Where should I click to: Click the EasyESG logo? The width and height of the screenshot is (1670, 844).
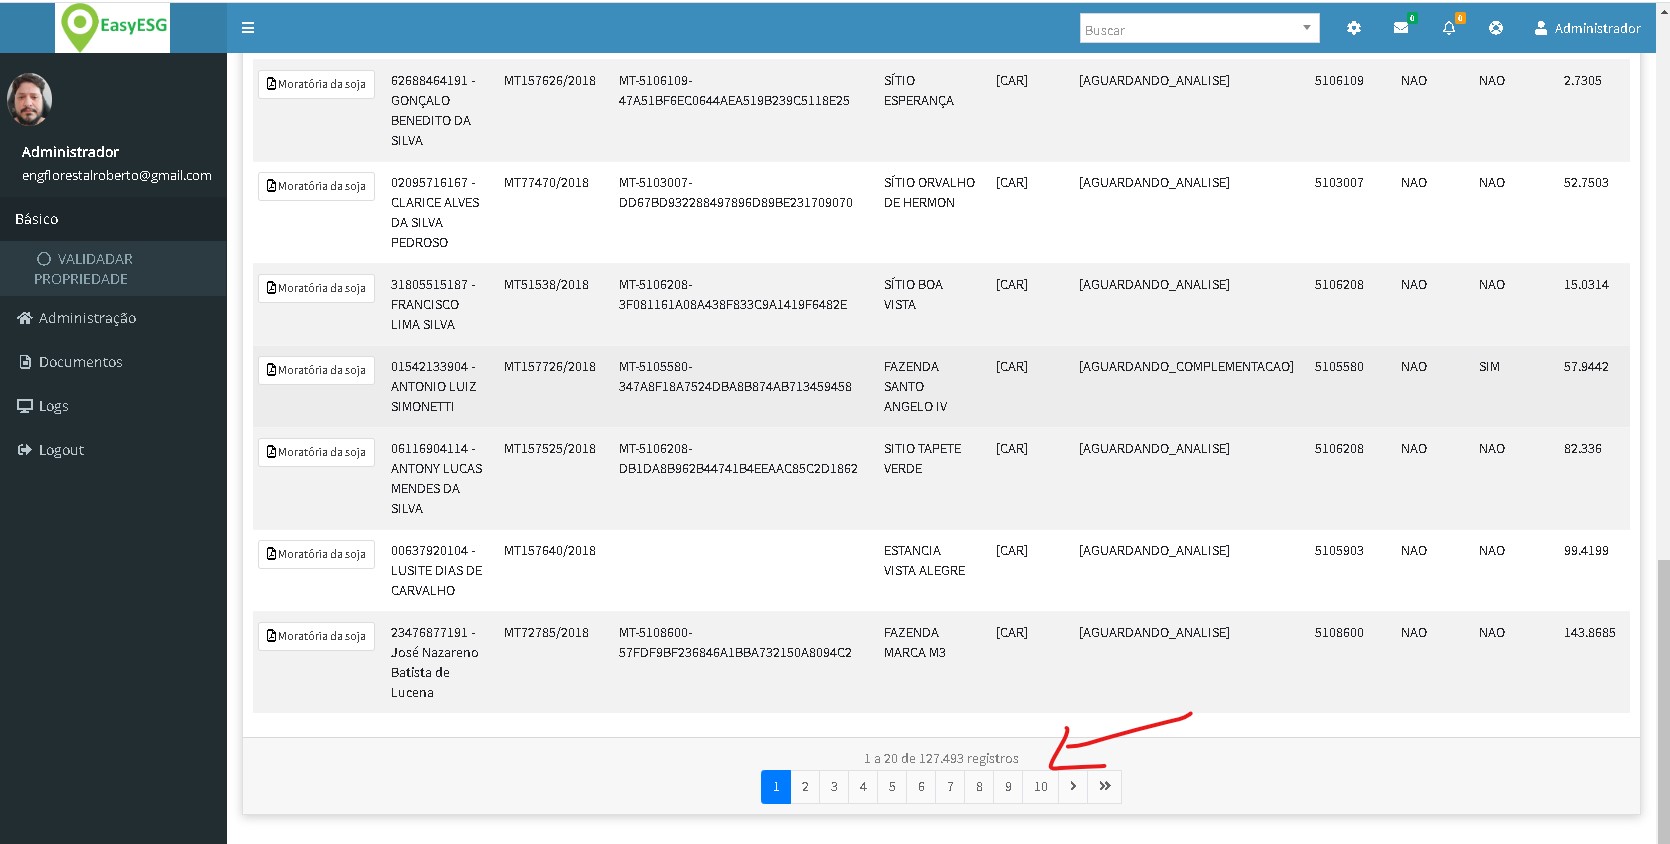(113, 27)
